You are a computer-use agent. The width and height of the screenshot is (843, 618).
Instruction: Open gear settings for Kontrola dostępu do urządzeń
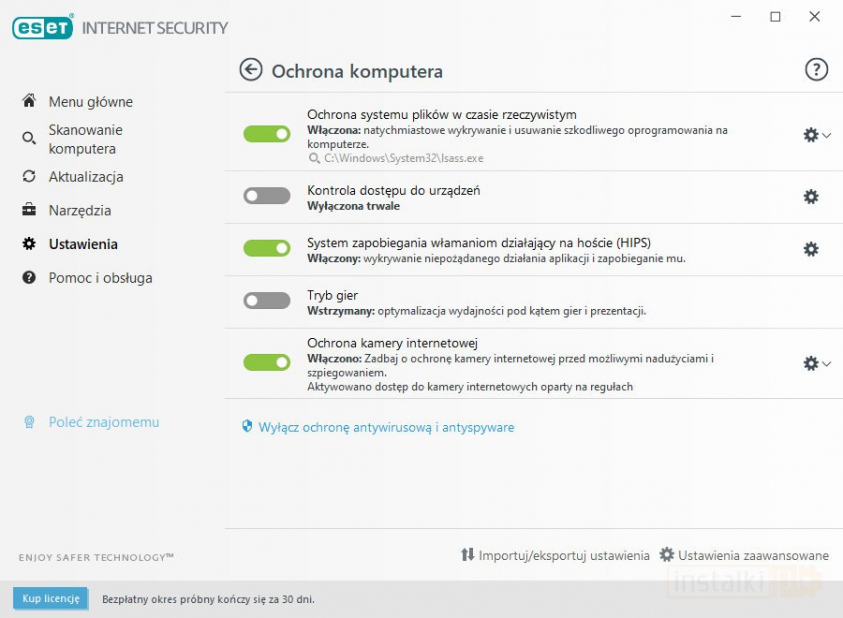[x=811, y=197]
